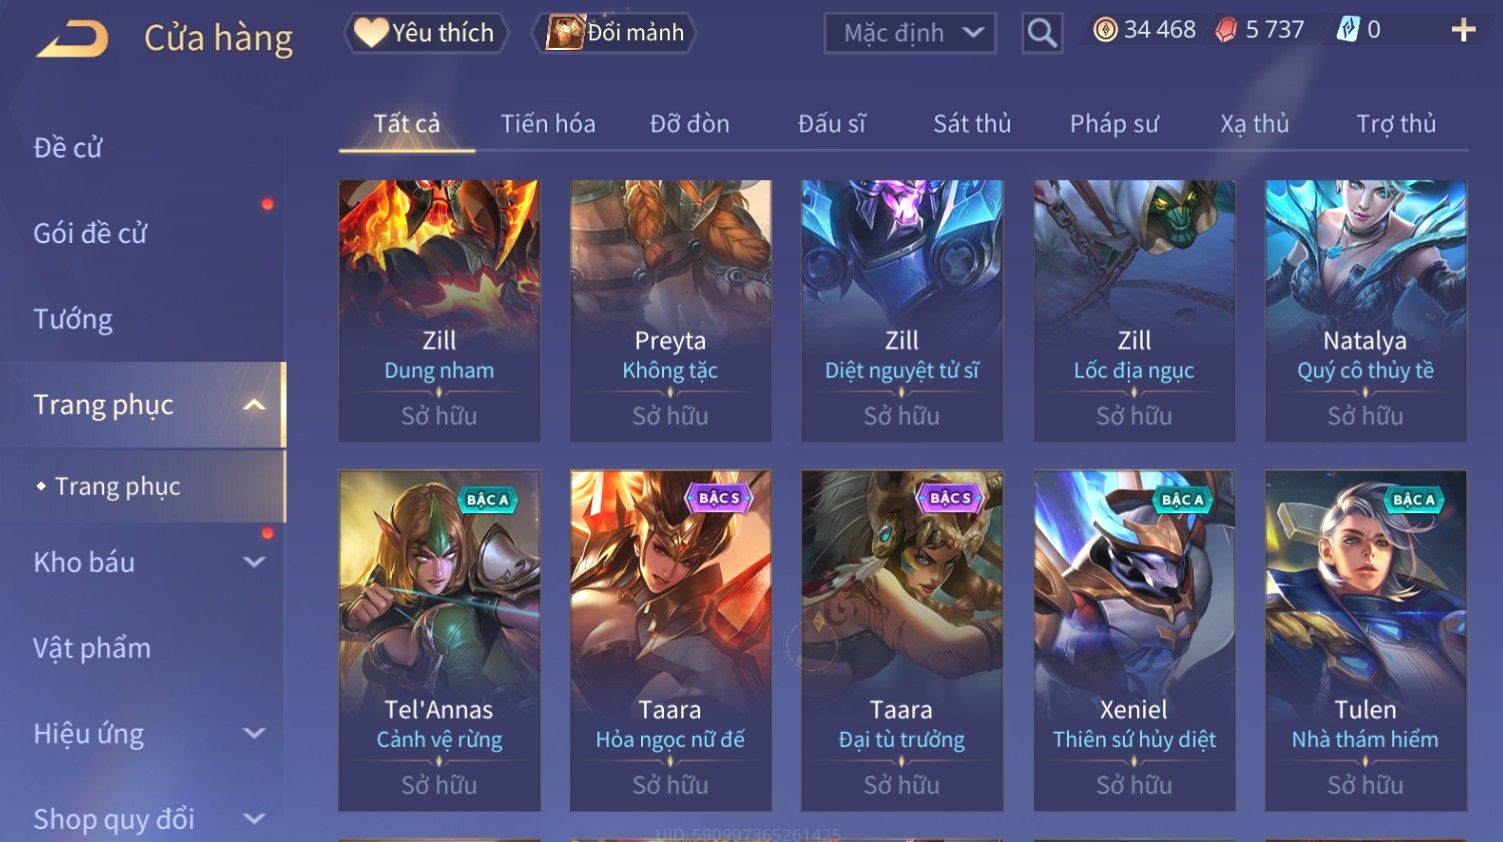Select Tulen Nhà thám hiểm skin card
The image size is (1503, 842).
1366,640
